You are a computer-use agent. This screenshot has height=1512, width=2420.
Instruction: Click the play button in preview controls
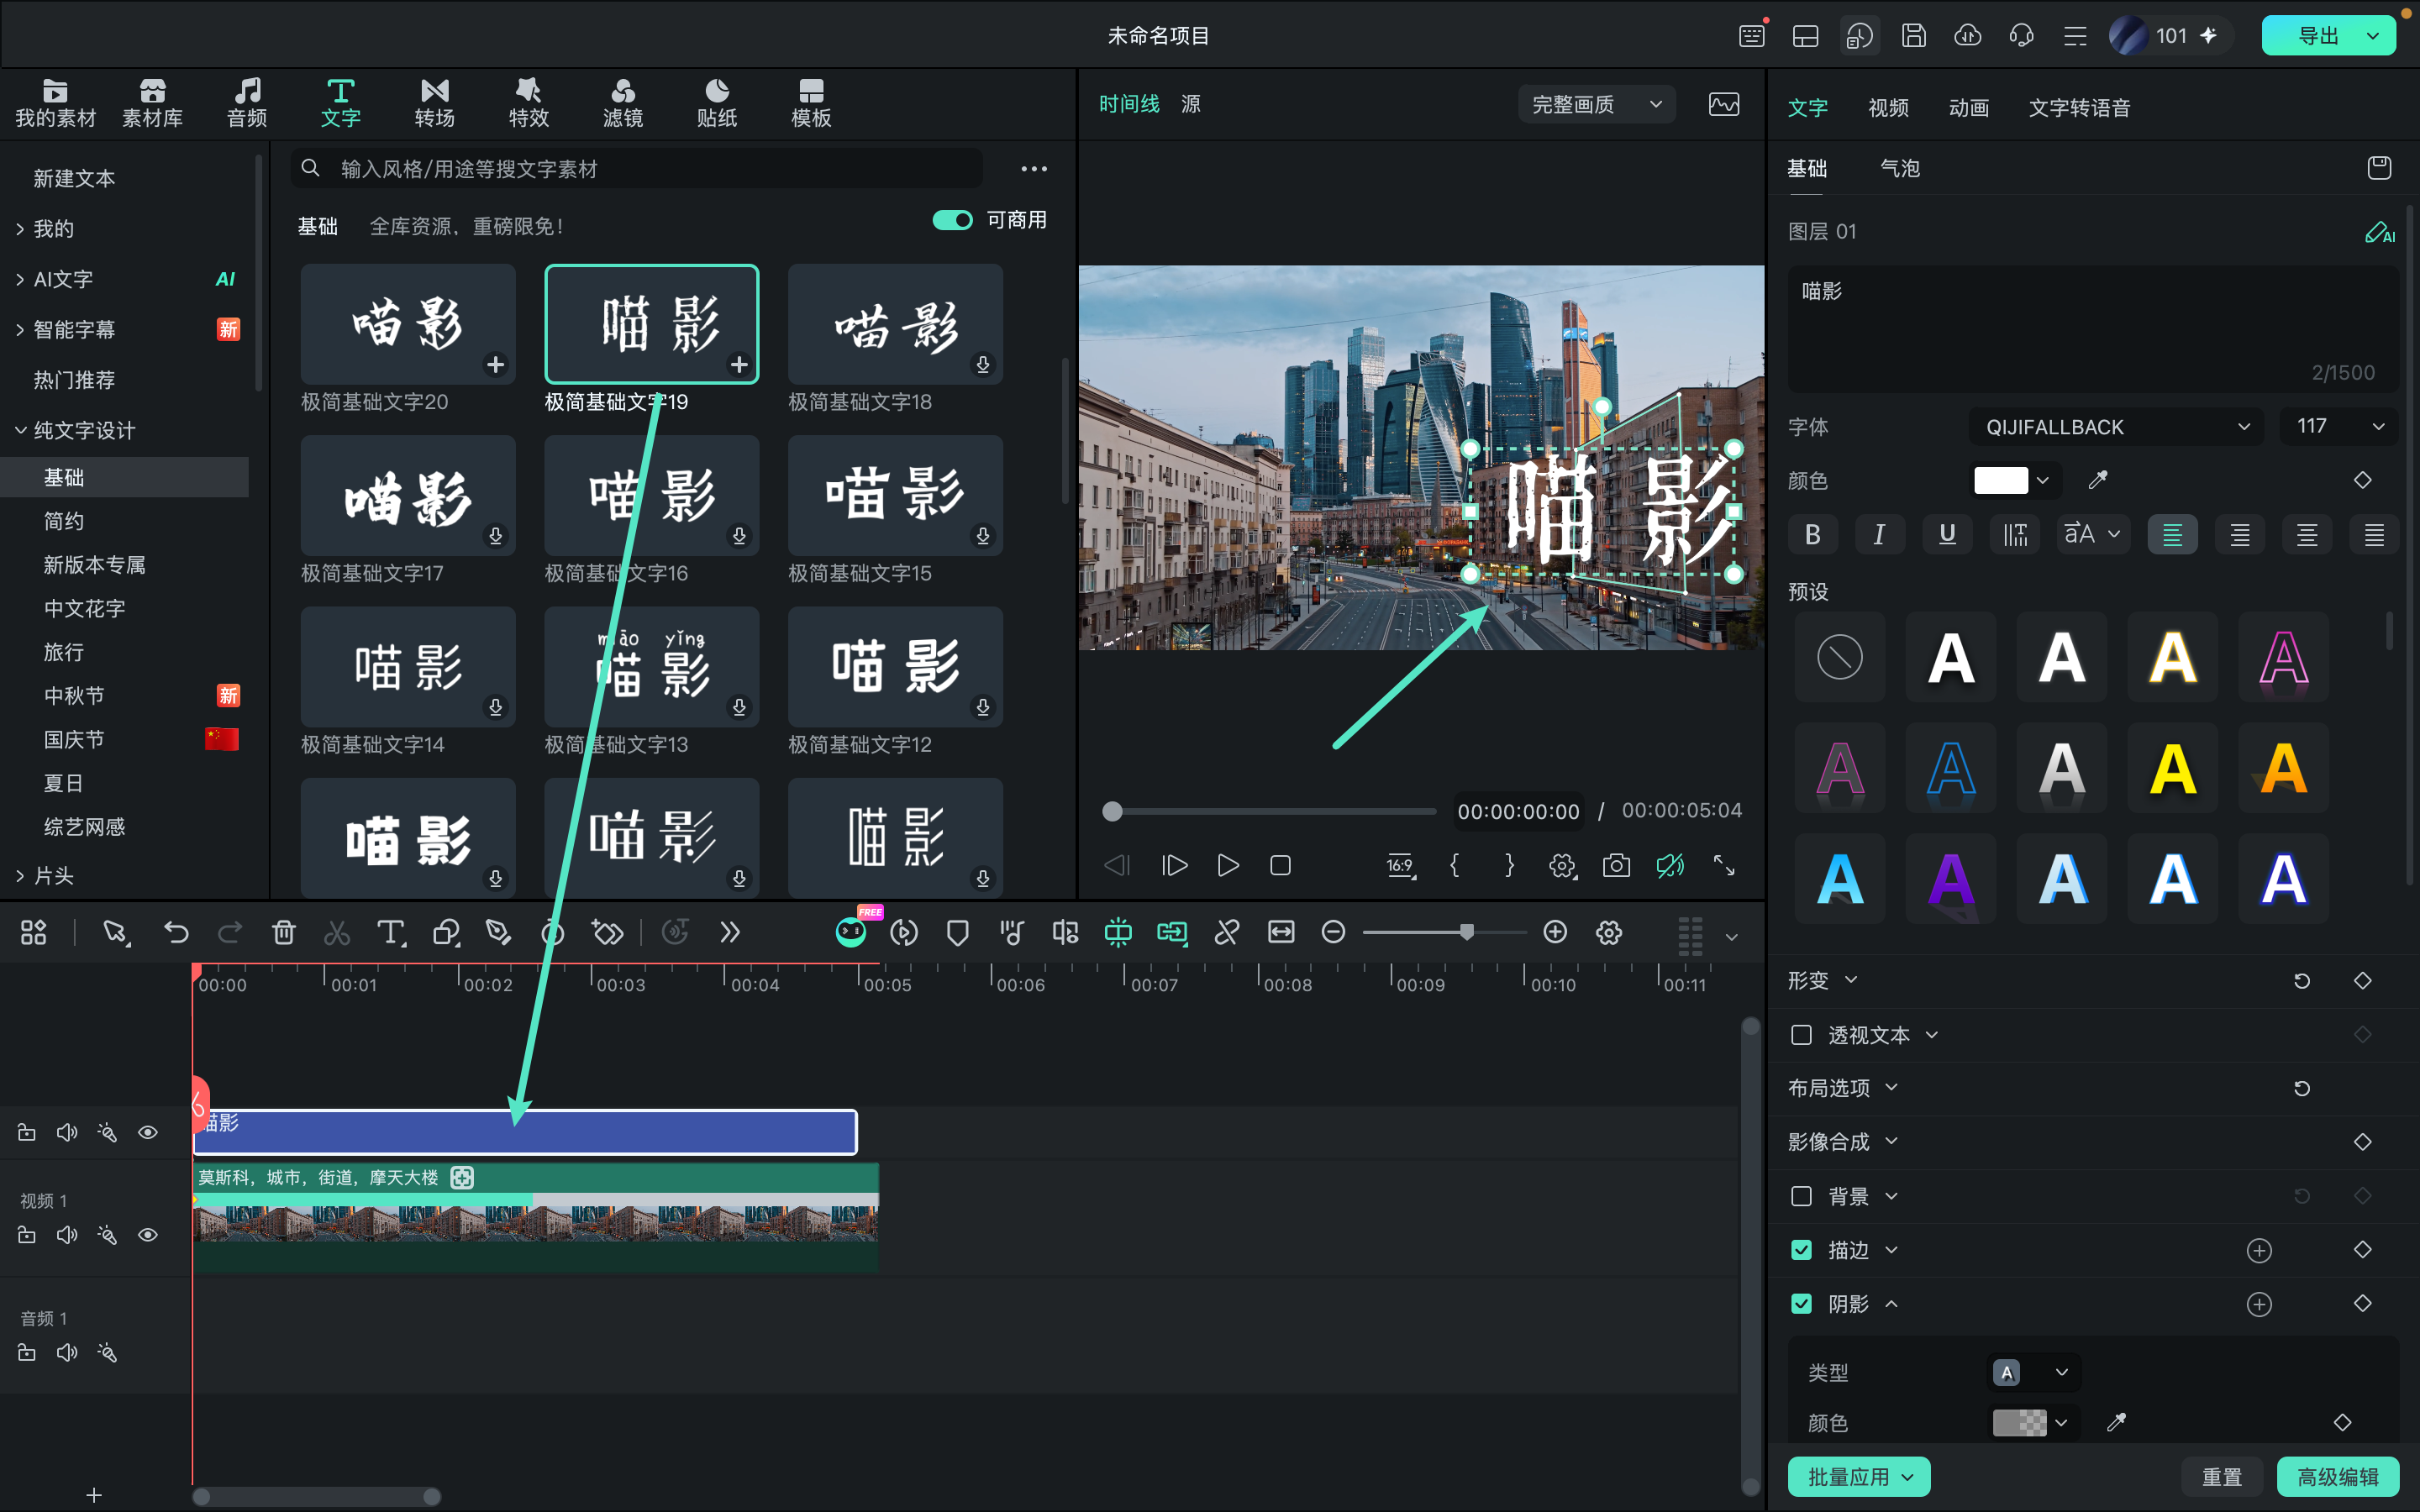(x=1228, y=865)
